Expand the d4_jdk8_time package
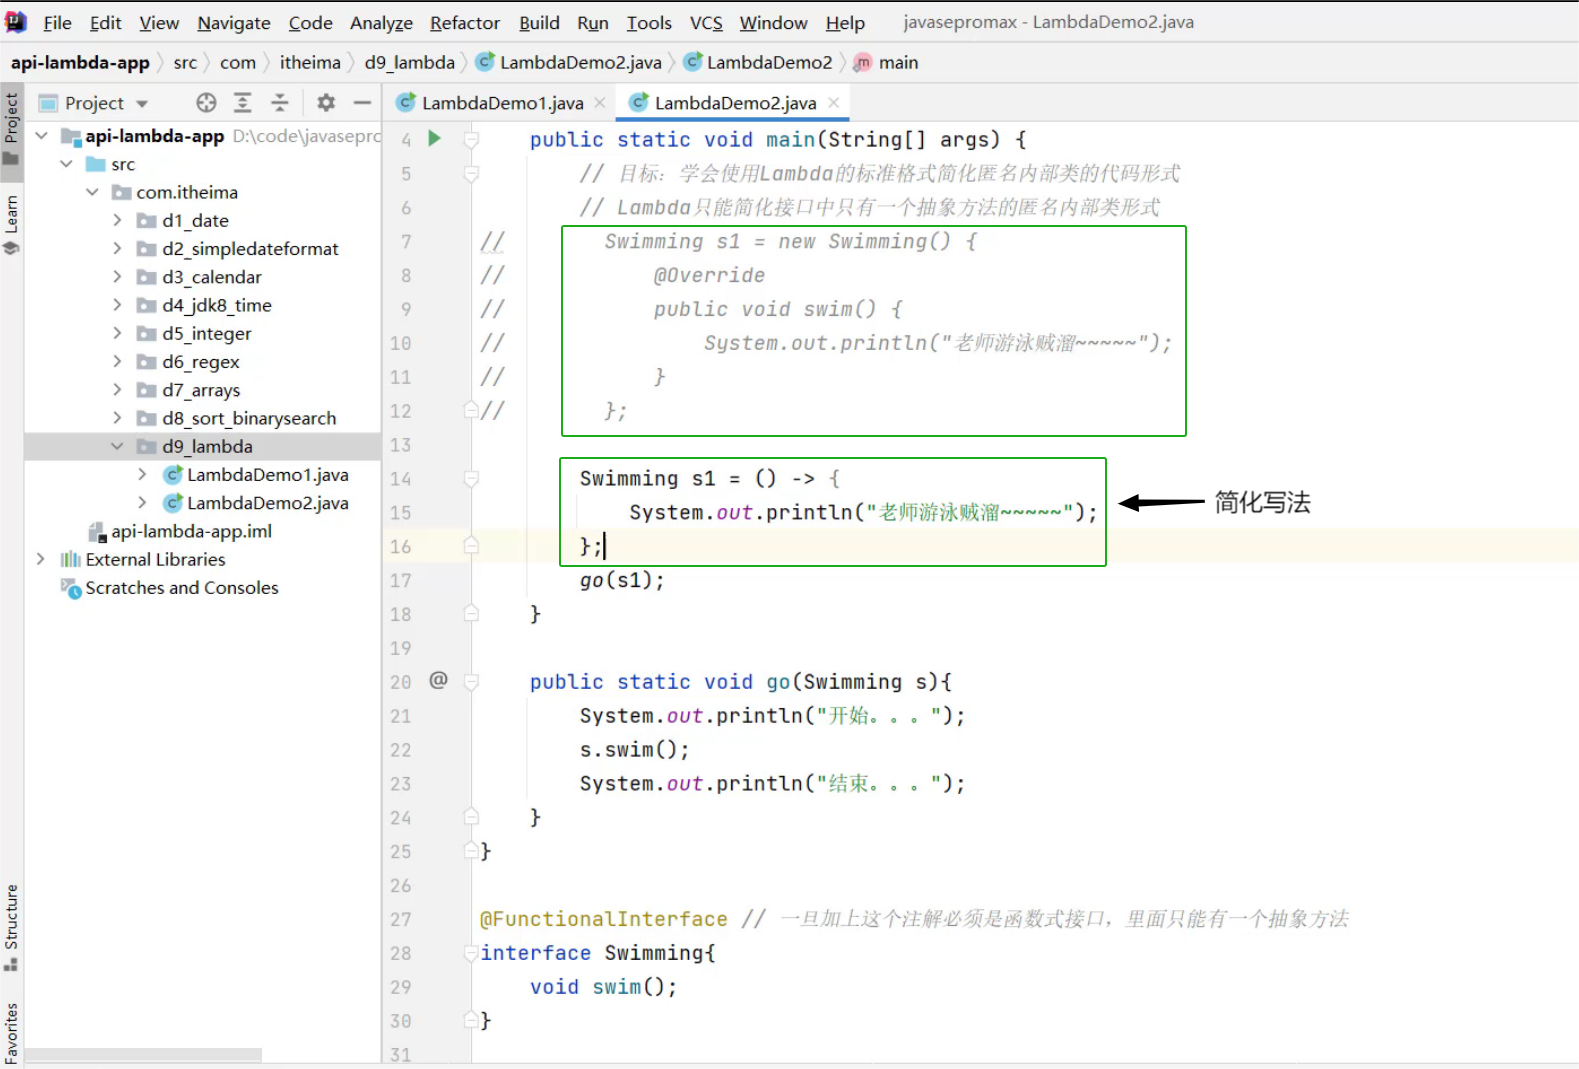 coord(117,305)
